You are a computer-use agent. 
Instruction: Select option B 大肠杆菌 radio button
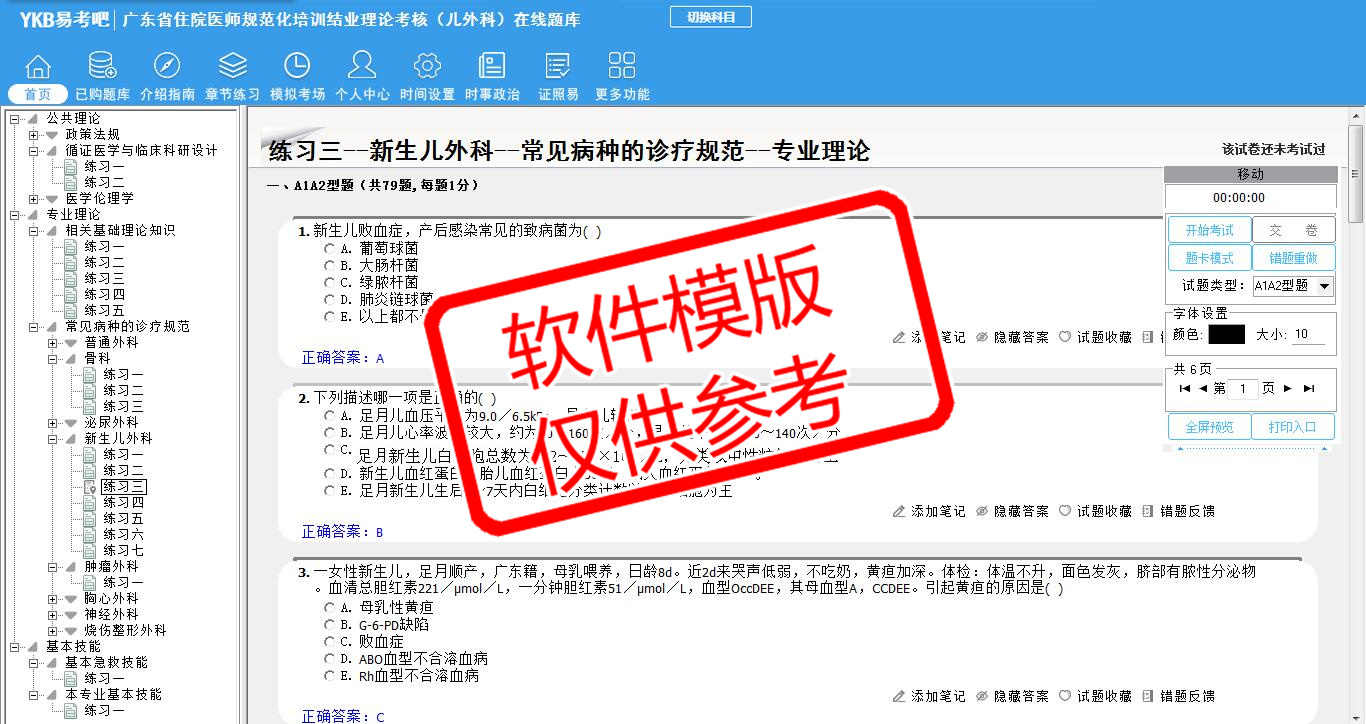coord(329,265)
